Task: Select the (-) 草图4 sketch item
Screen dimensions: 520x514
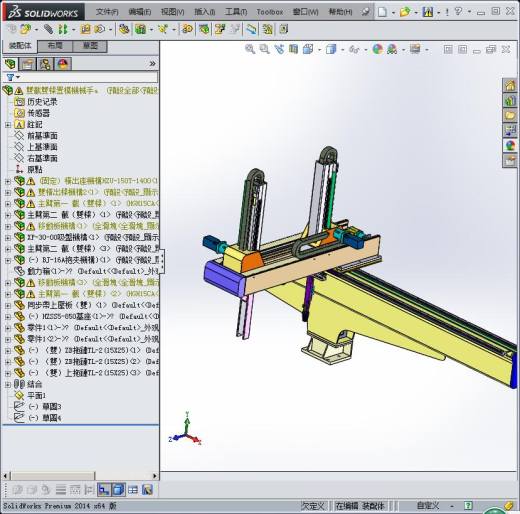Action: (45, 418)
